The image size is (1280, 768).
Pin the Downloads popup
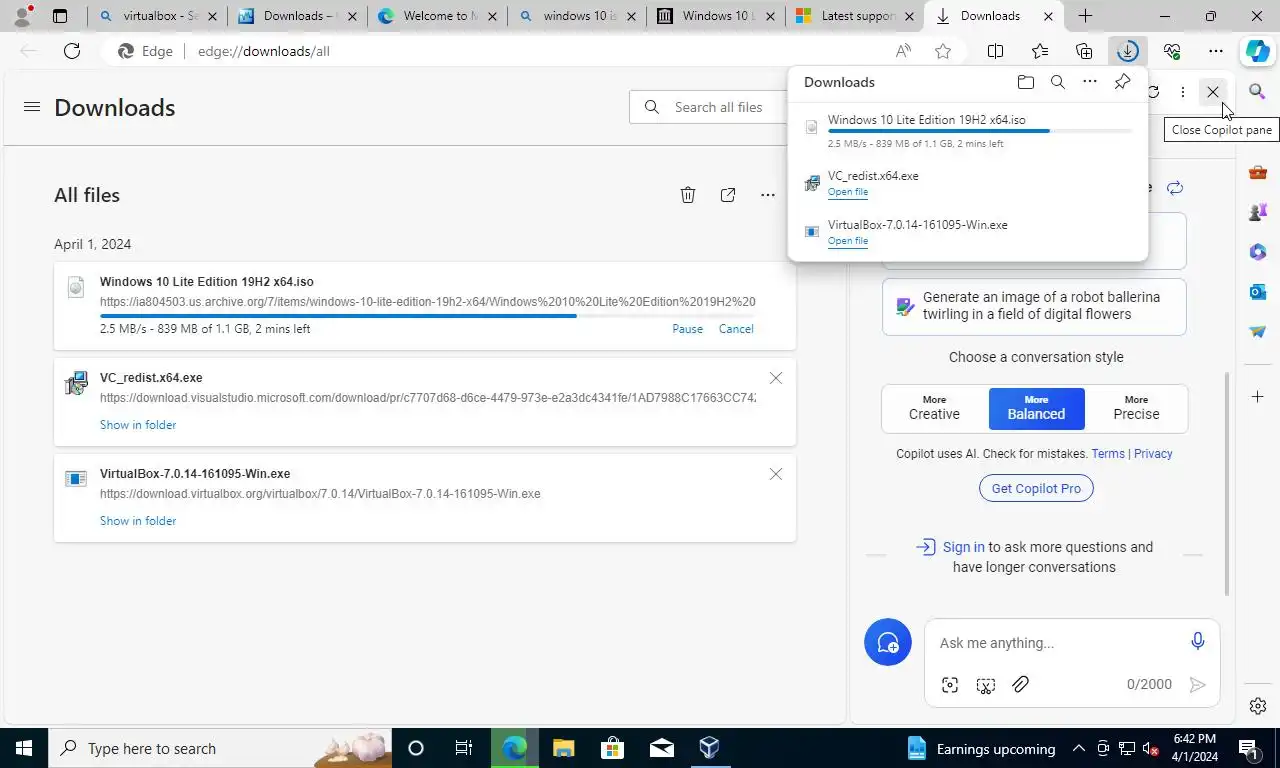point(1122,82)
